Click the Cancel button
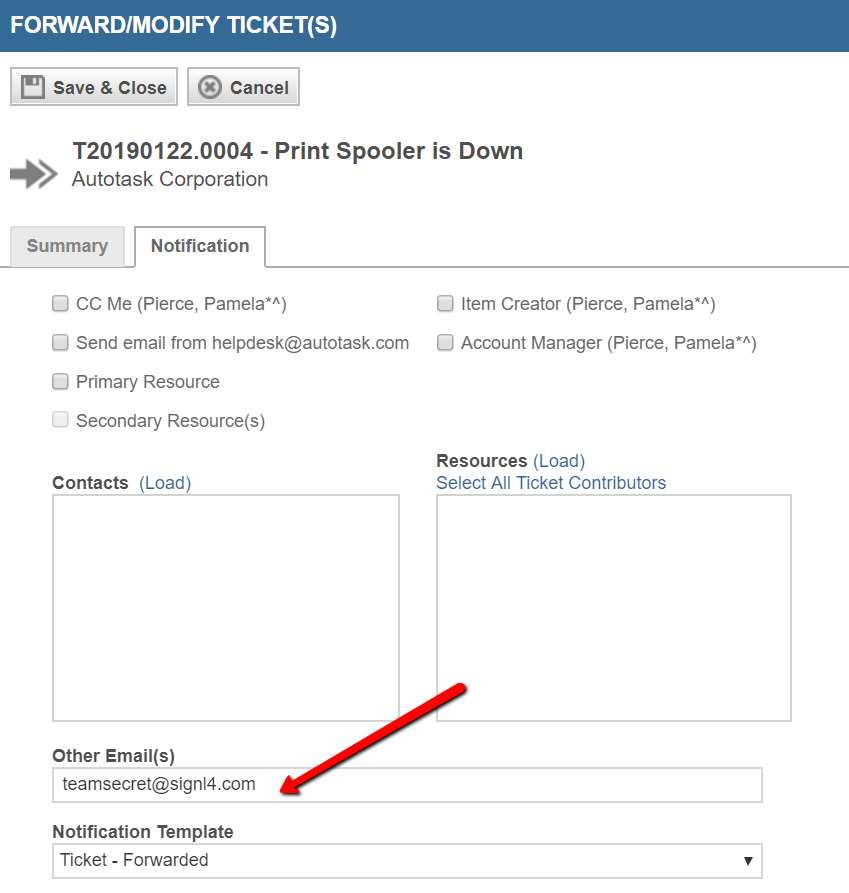Viewport: 849px width, 893px height. click(x=243, y=87)
